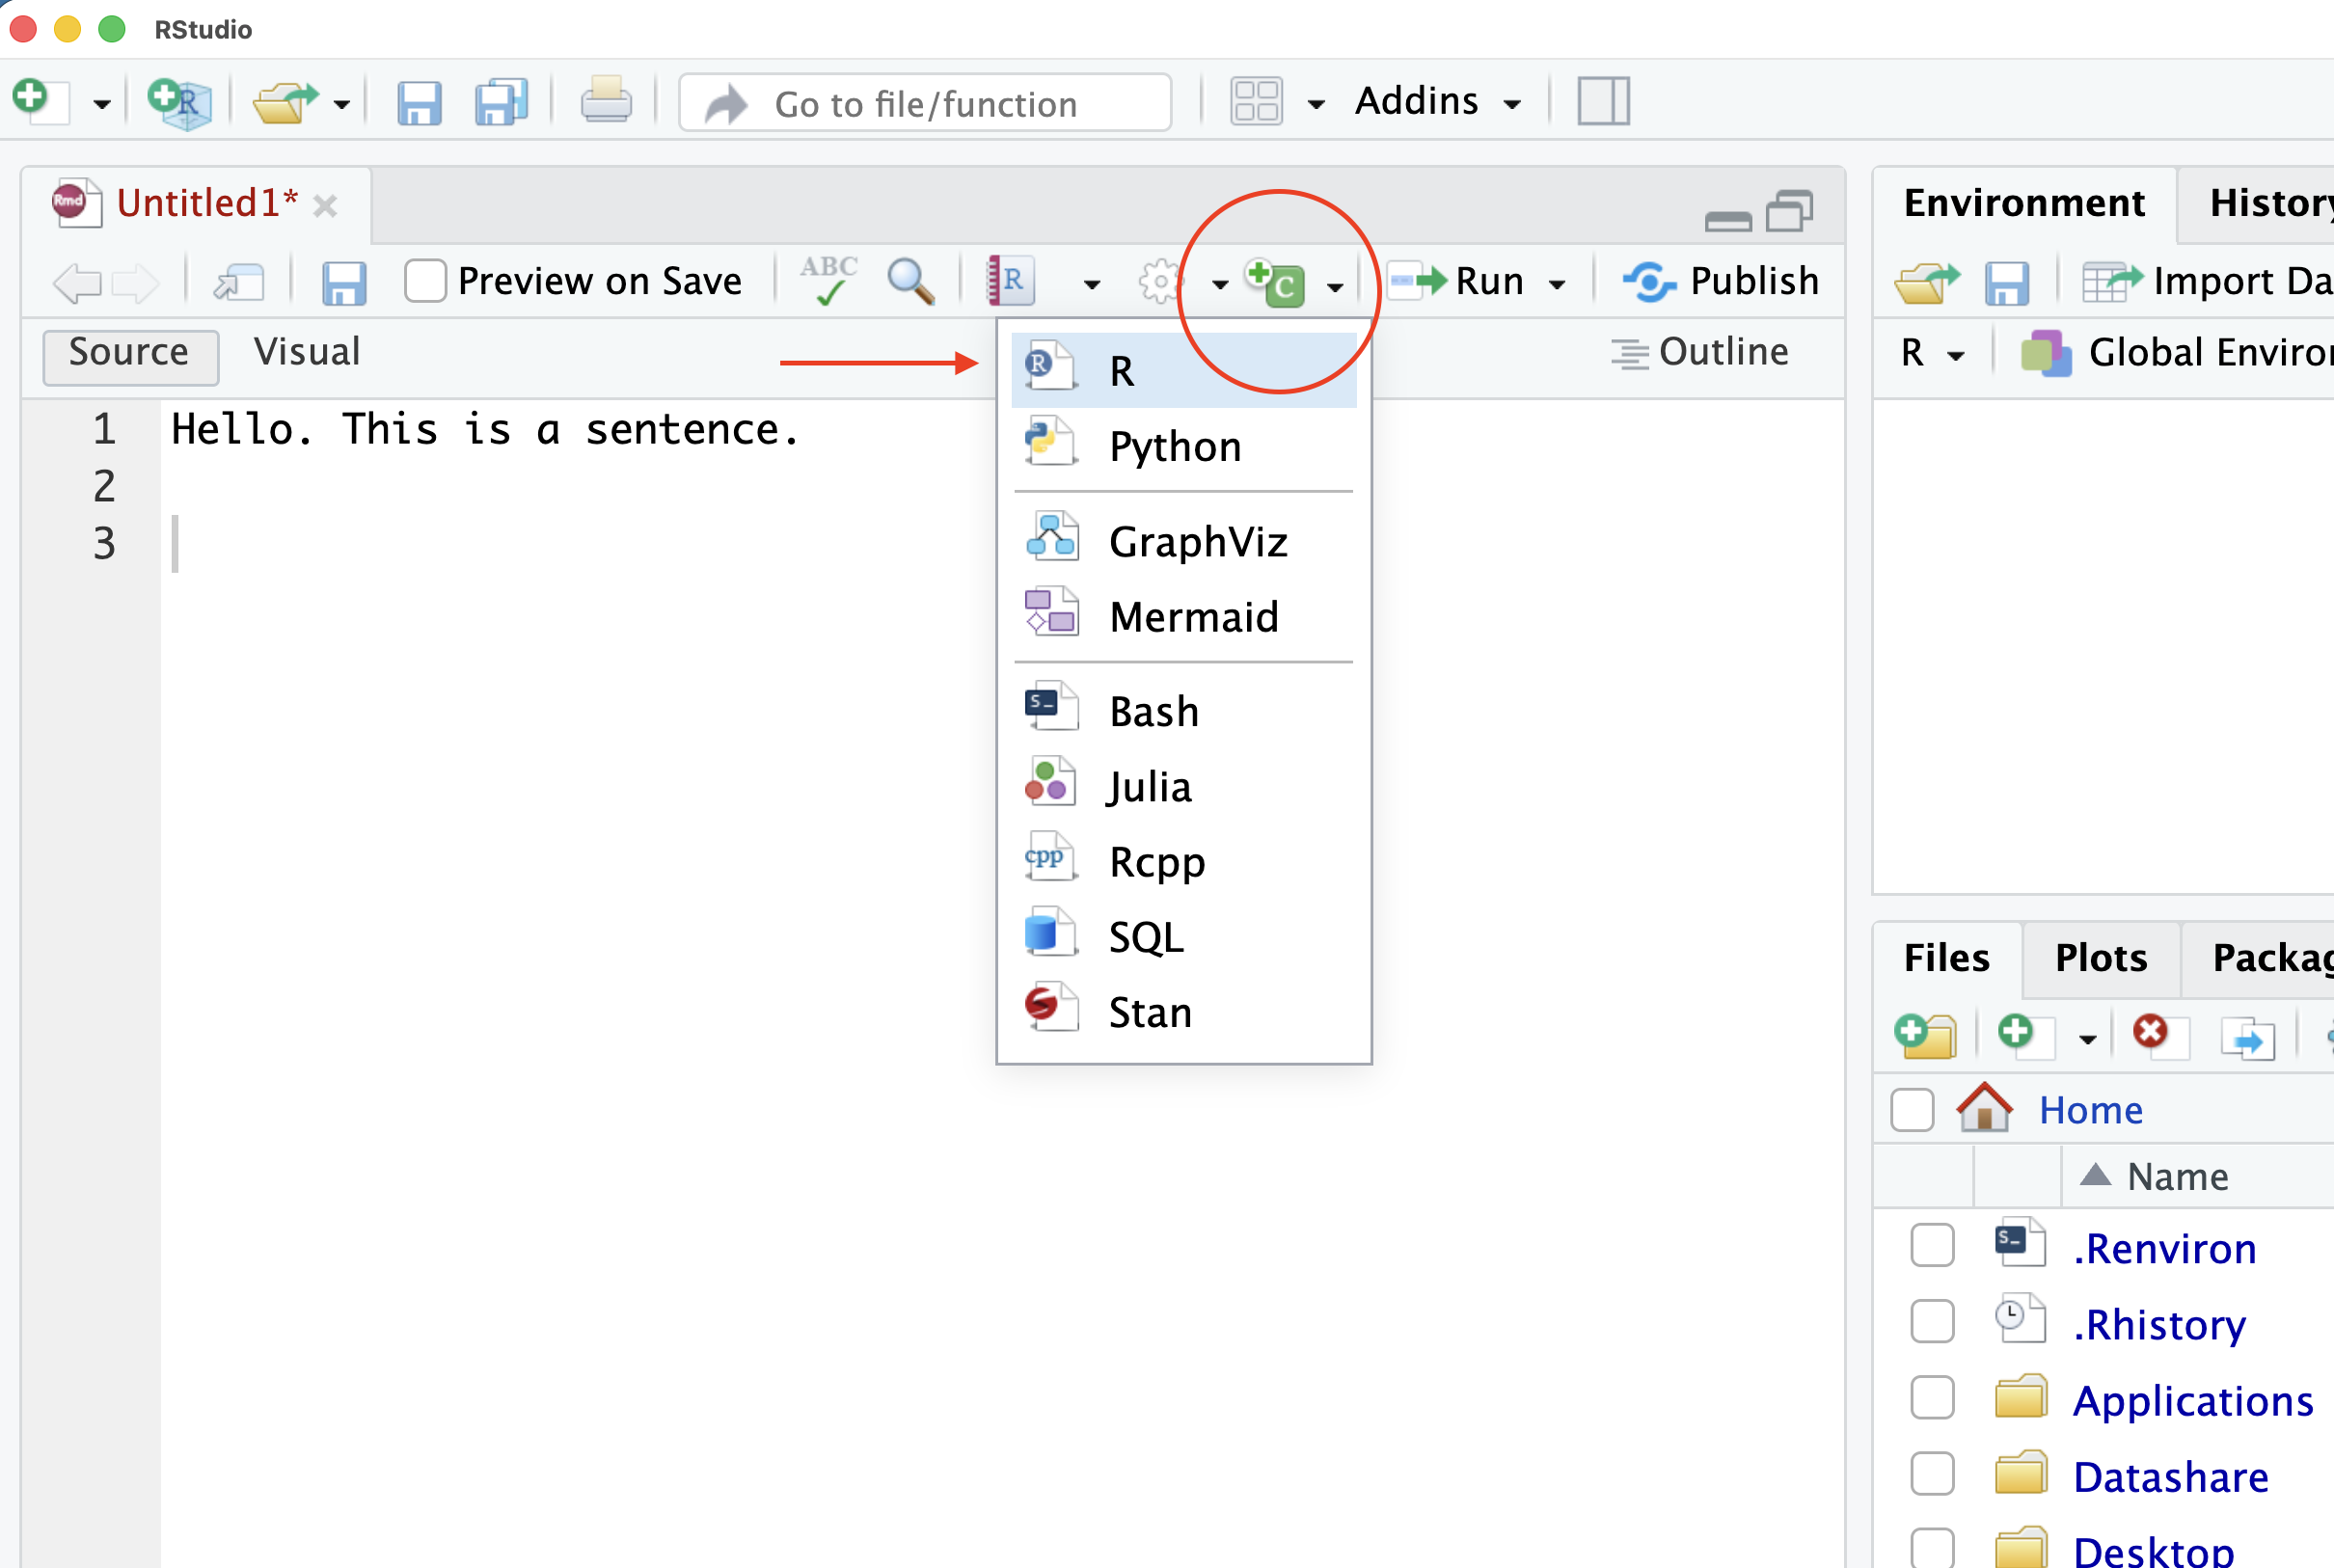Choose GraphViz from chunk menu
Image resolution: width=2334 pixels, height=1568 pixels.
(1184, 541)
